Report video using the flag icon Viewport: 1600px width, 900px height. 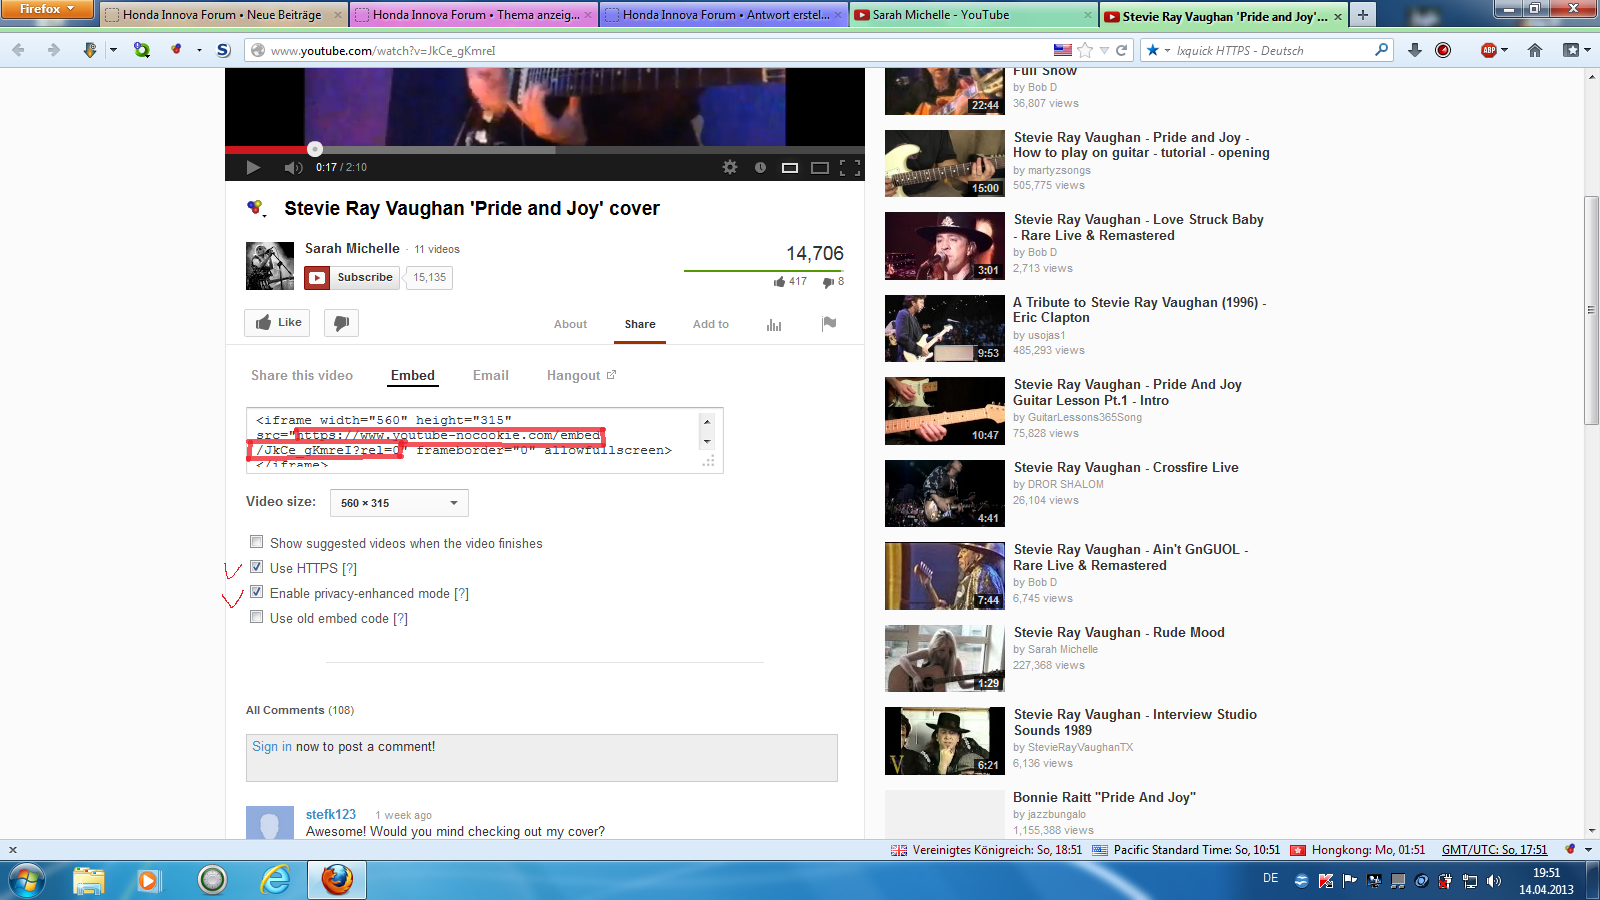(829, 323)
